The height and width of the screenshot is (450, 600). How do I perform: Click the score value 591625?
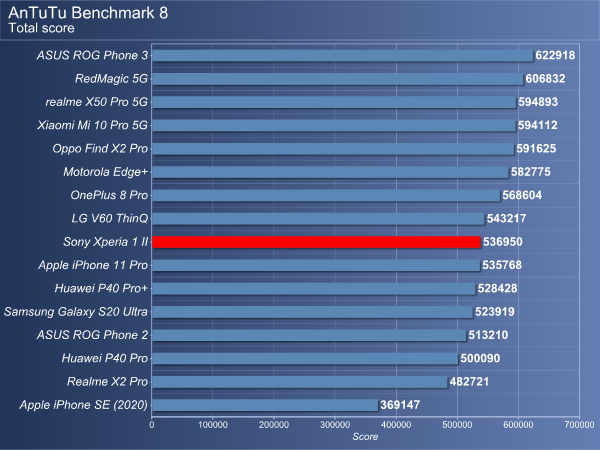536,148
